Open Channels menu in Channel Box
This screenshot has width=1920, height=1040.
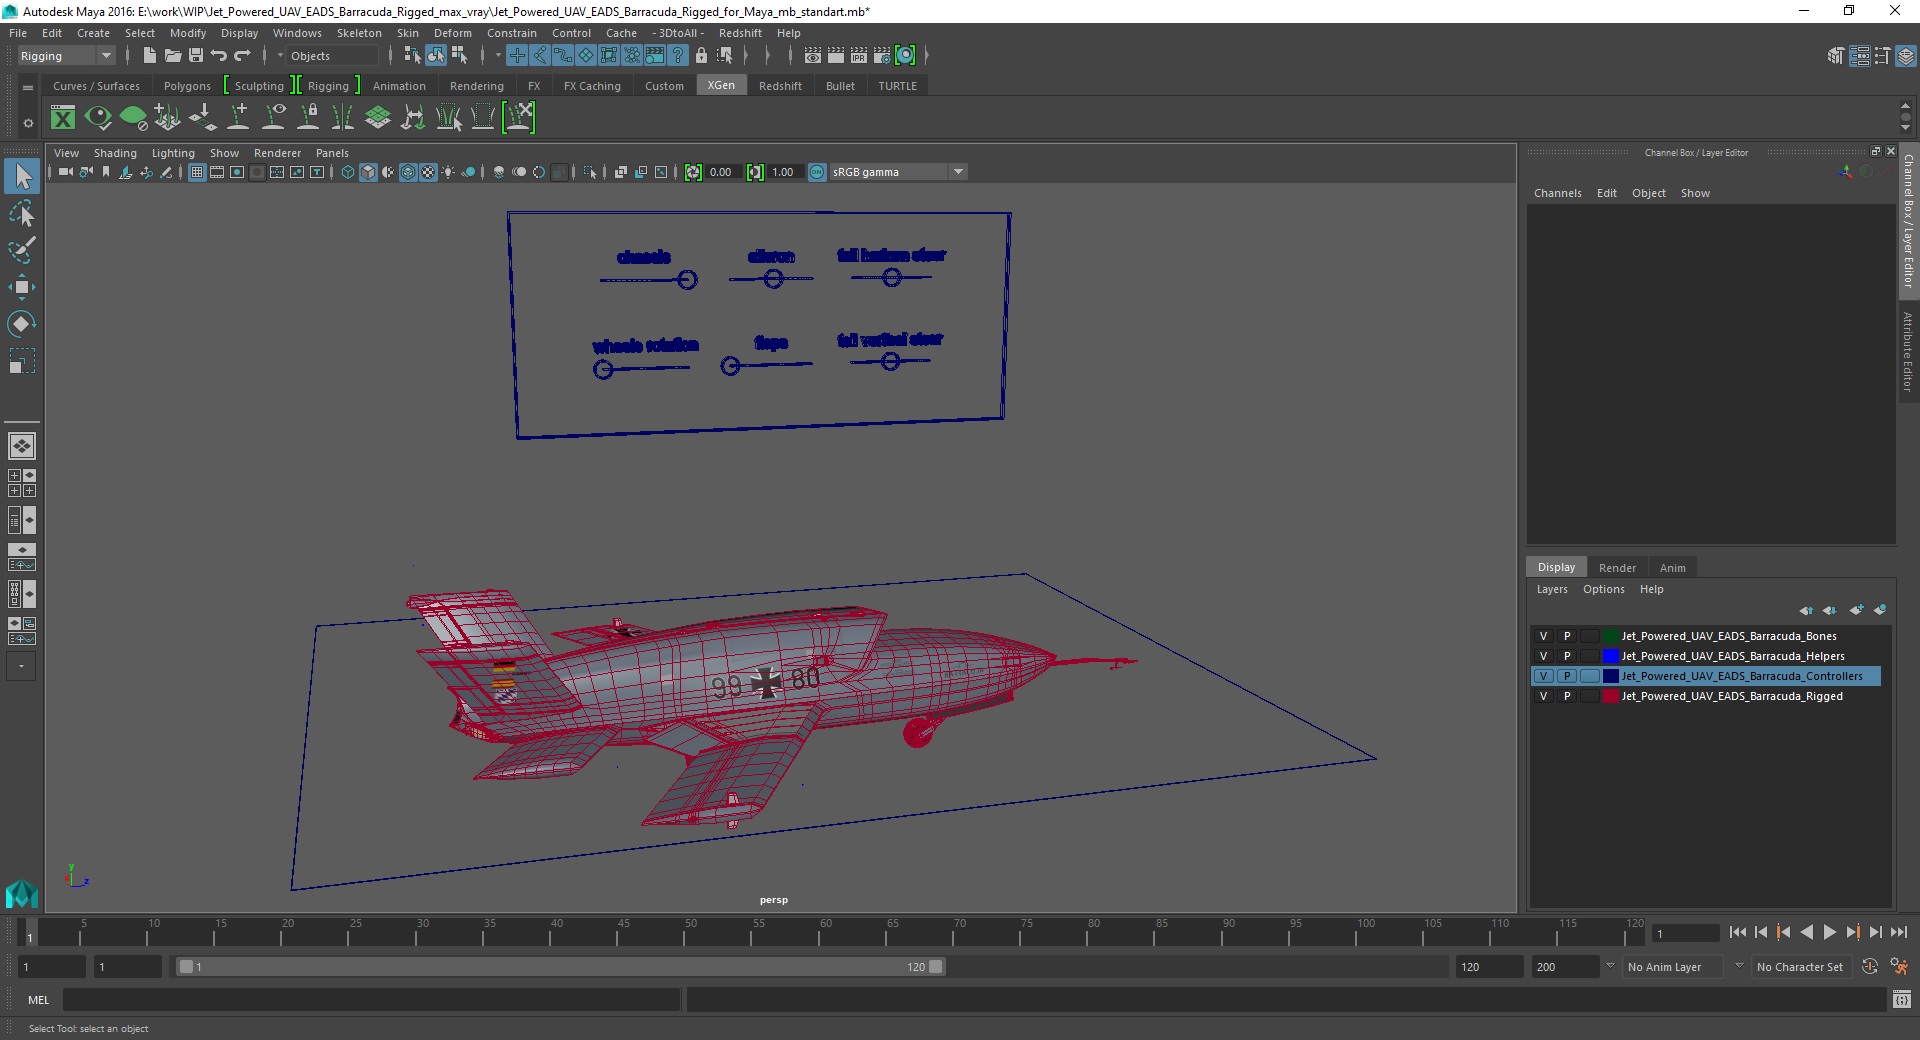click(1557, 193)
